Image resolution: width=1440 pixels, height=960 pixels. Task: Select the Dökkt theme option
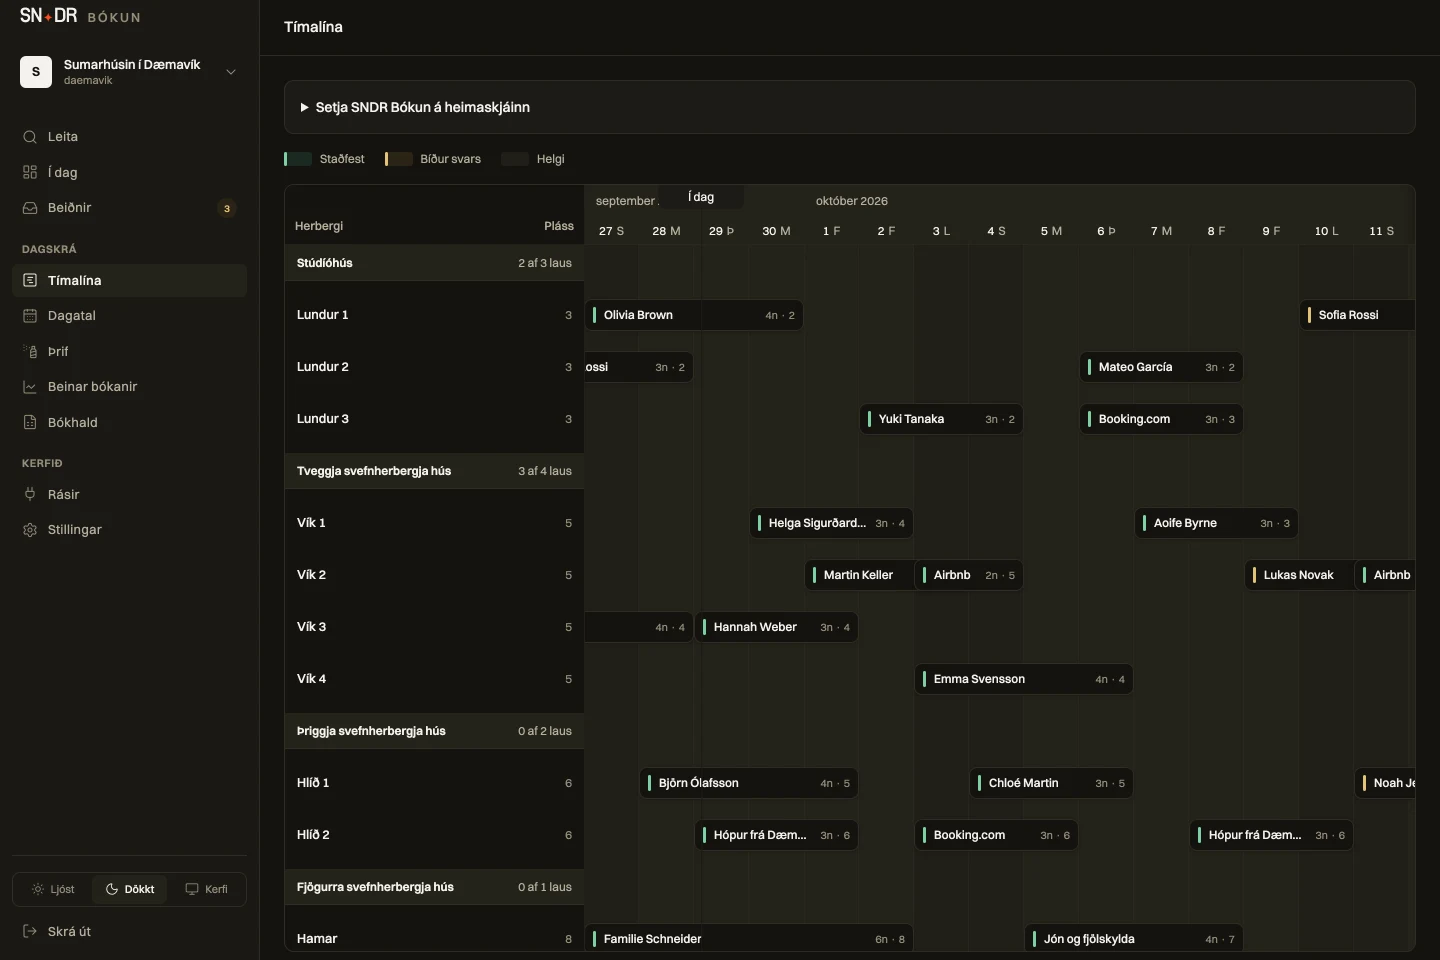click(x=130, y=889)
